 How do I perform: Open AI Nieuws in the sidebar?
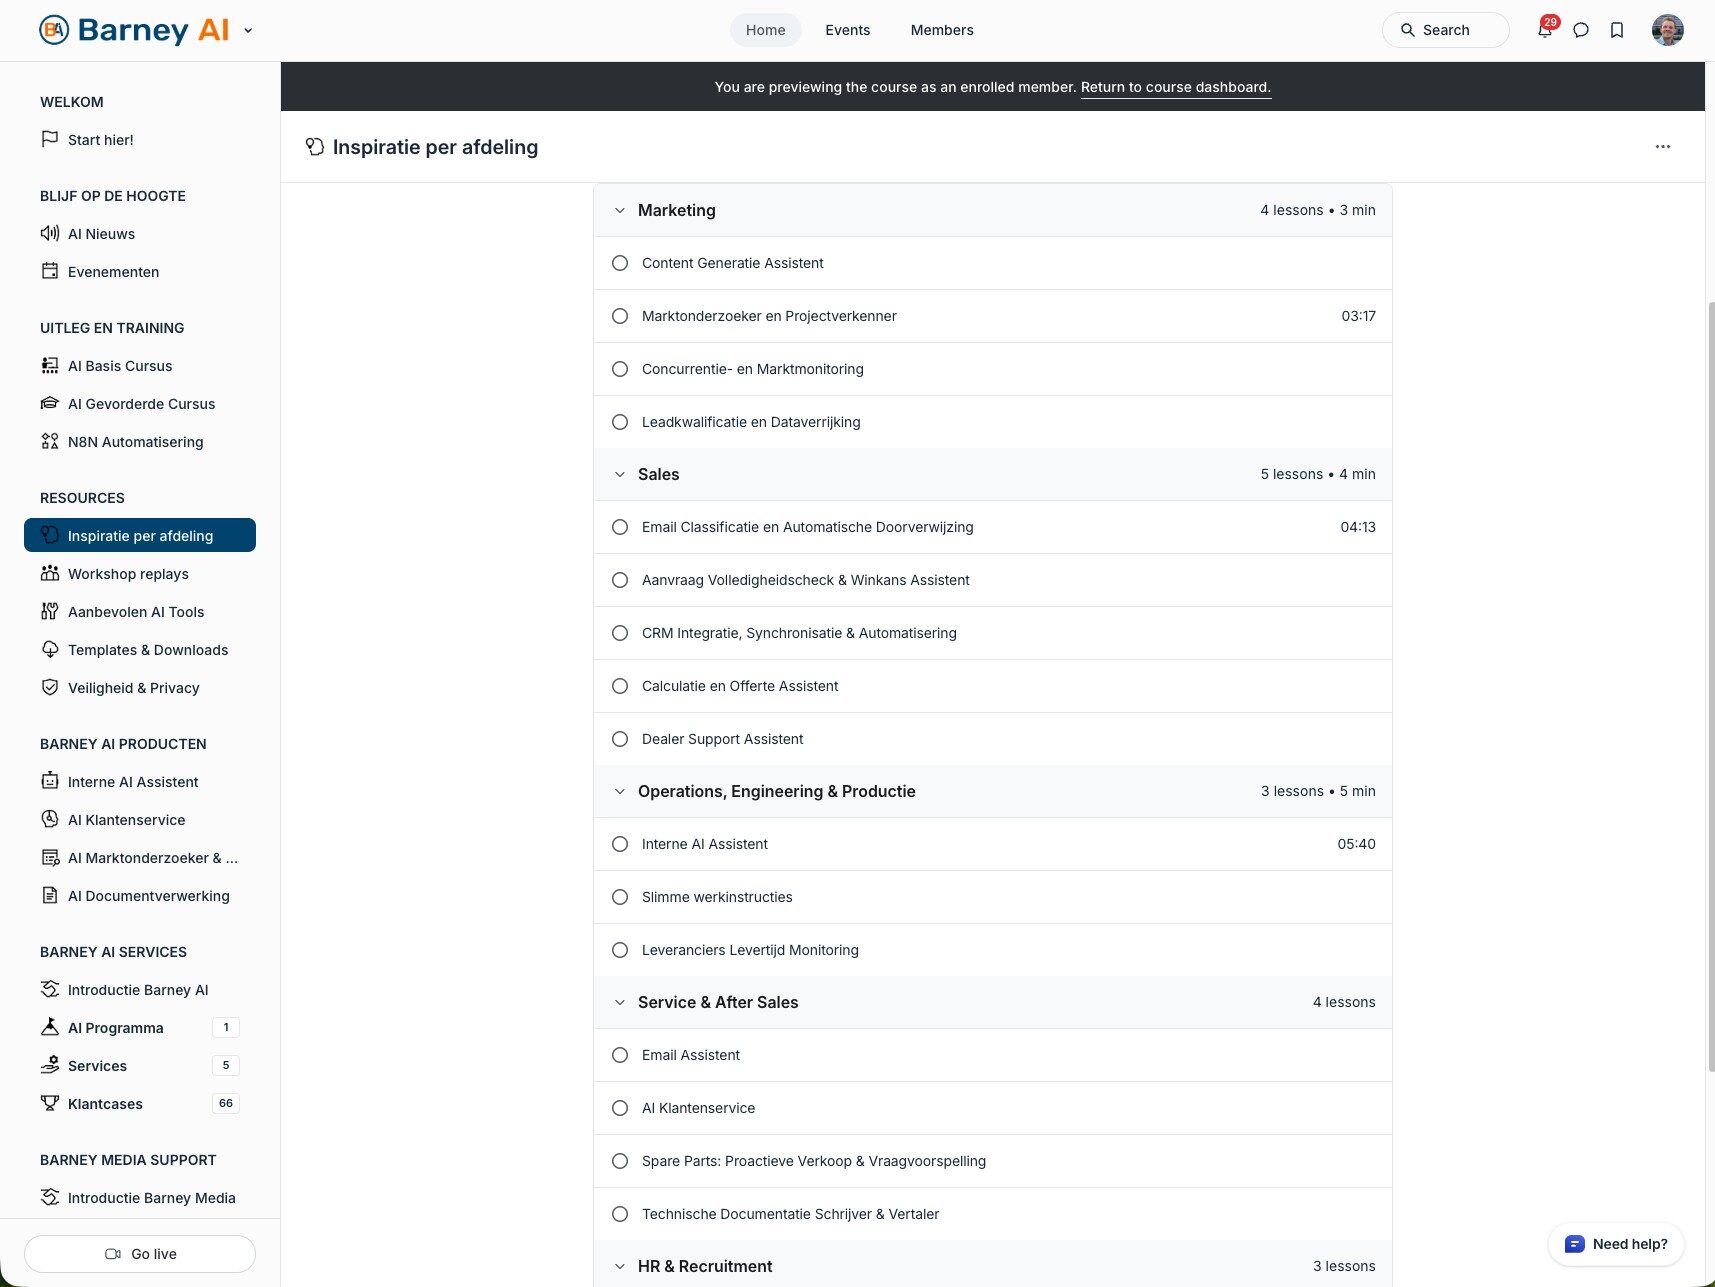101,234
